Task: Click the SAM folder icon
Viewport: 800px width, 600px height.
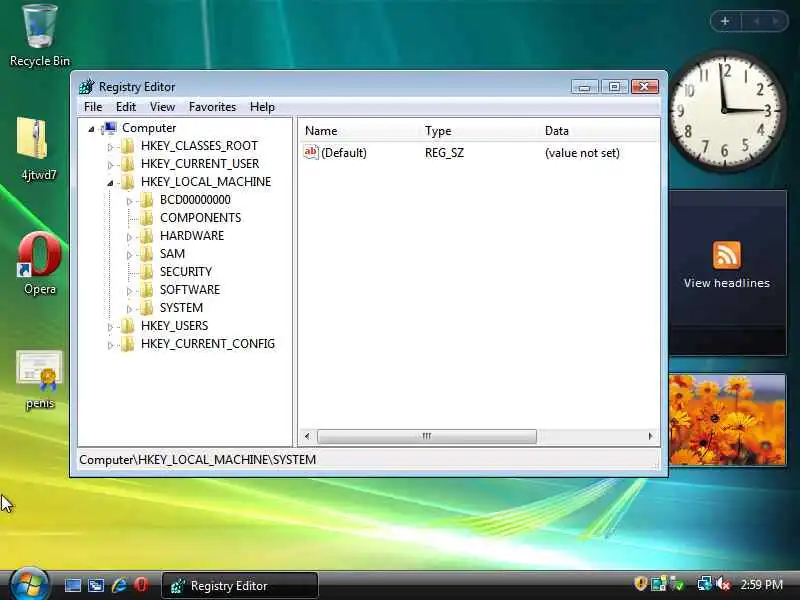Action: coord(146,254)
